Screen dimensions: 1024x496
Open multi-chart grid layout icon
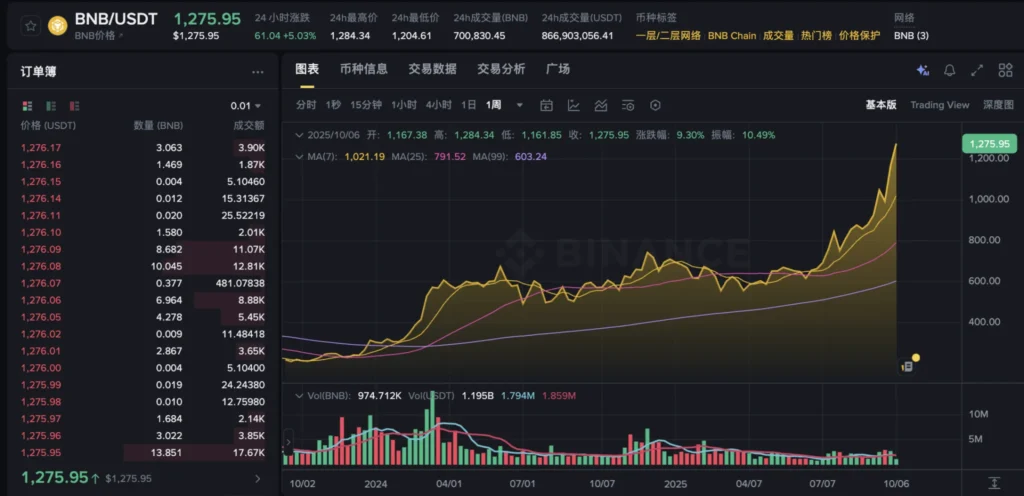pyautogui.click(x=1006, y=70)
